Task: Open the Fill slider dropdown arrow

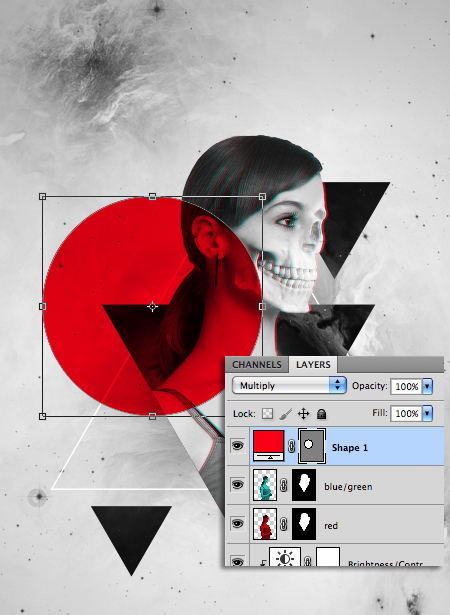Action: pyautogui.click(x=427, y=413)
